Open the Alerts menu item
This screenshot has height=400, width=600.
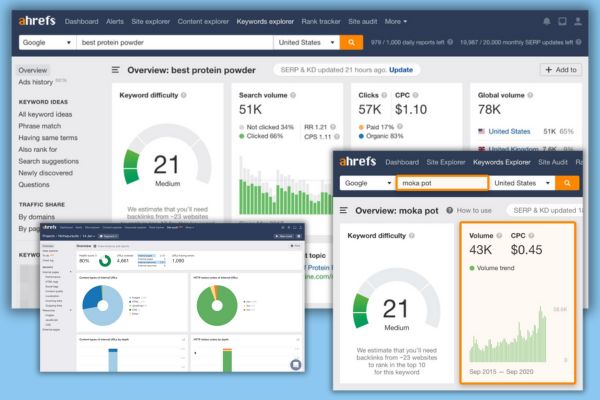tap(115, 21)
